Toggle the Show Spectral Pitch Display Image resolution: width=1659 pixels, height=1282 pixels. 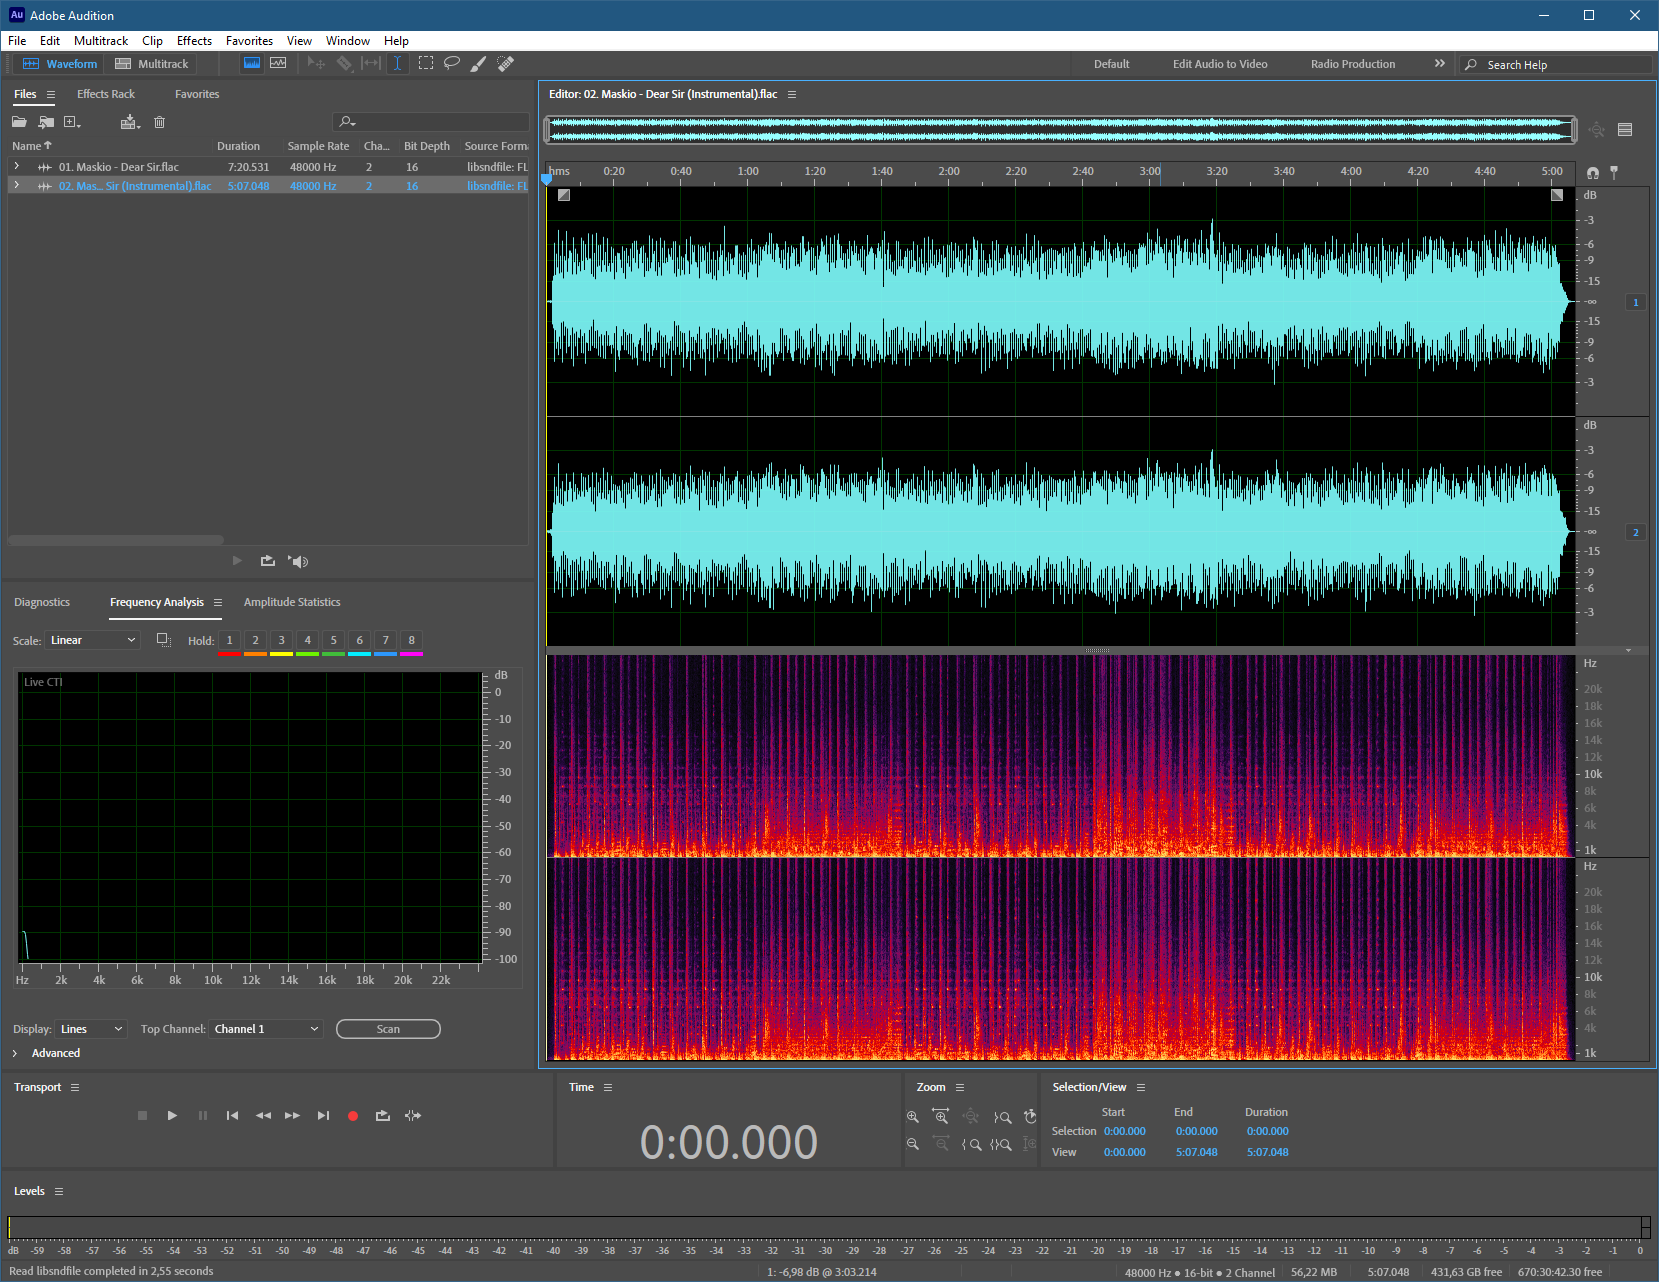tap(278, 63)
